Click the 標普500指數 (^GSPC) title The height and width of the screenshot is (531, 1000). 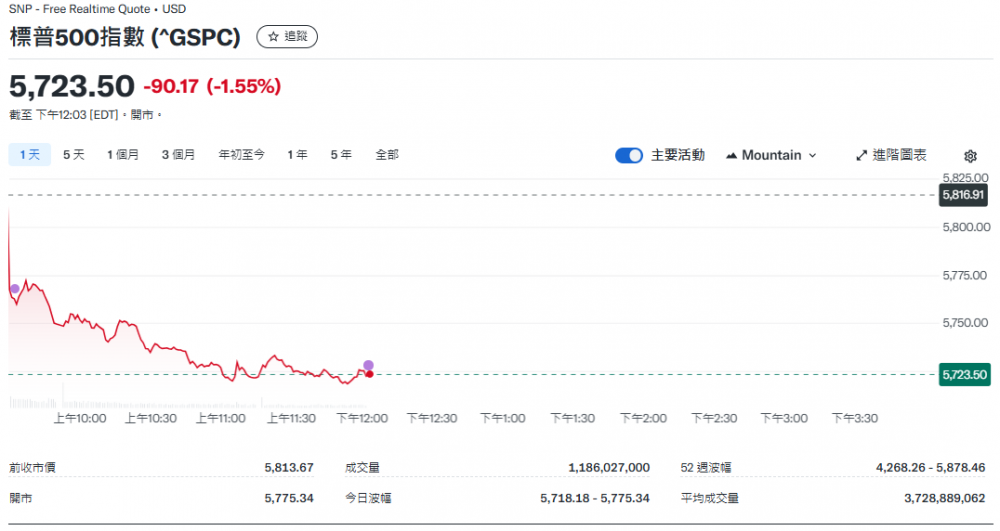pos(125,37)
